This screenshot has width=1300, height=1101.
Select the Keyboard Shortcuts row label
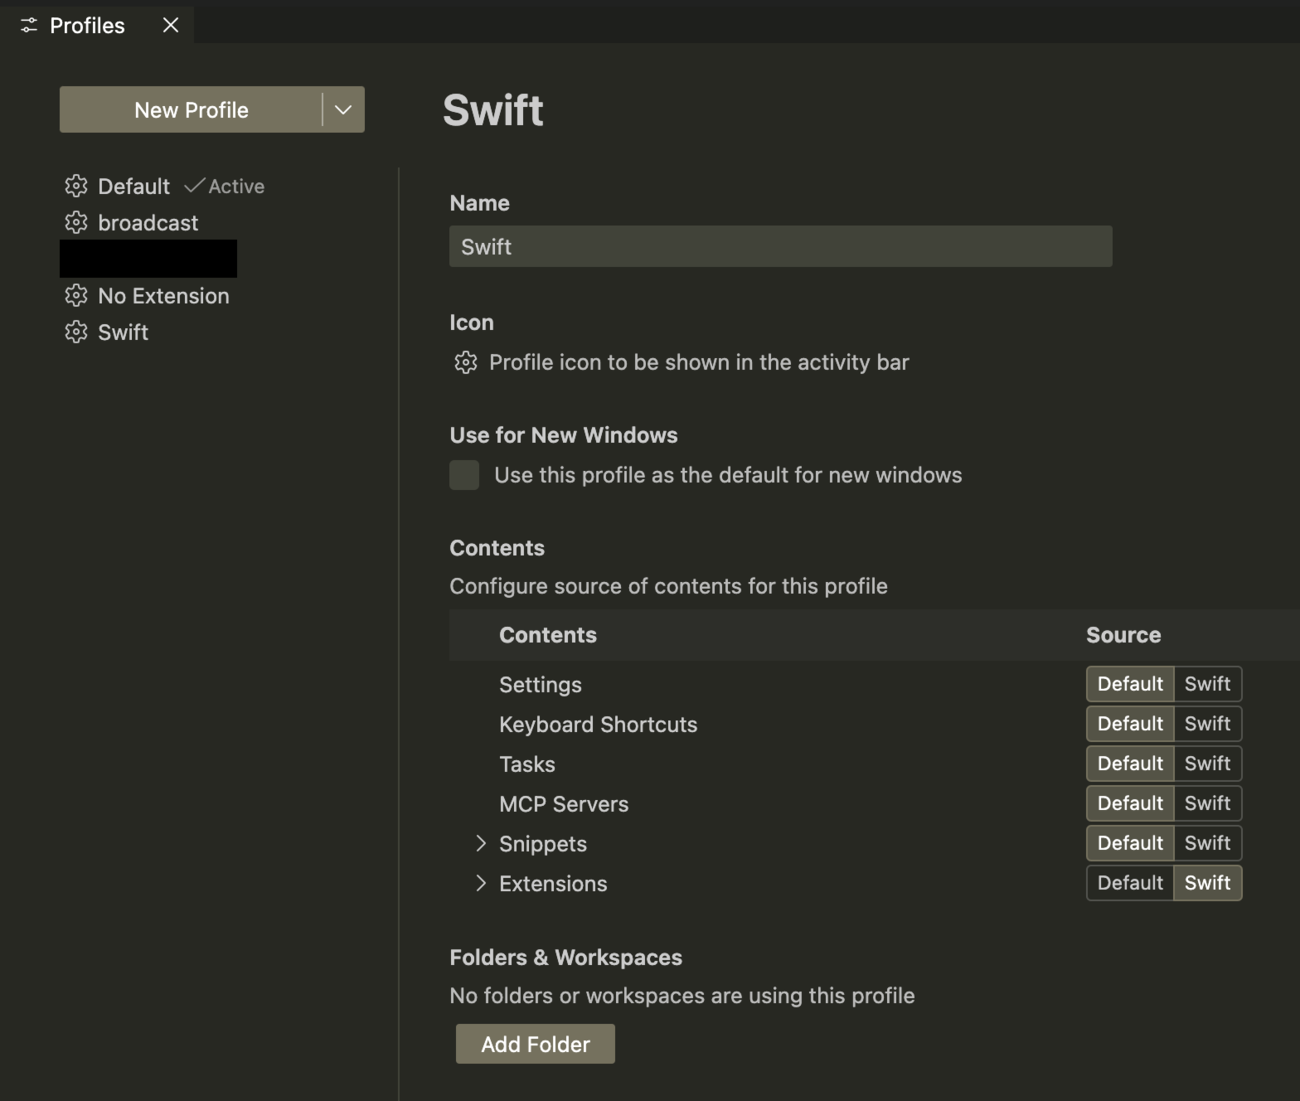598,724
